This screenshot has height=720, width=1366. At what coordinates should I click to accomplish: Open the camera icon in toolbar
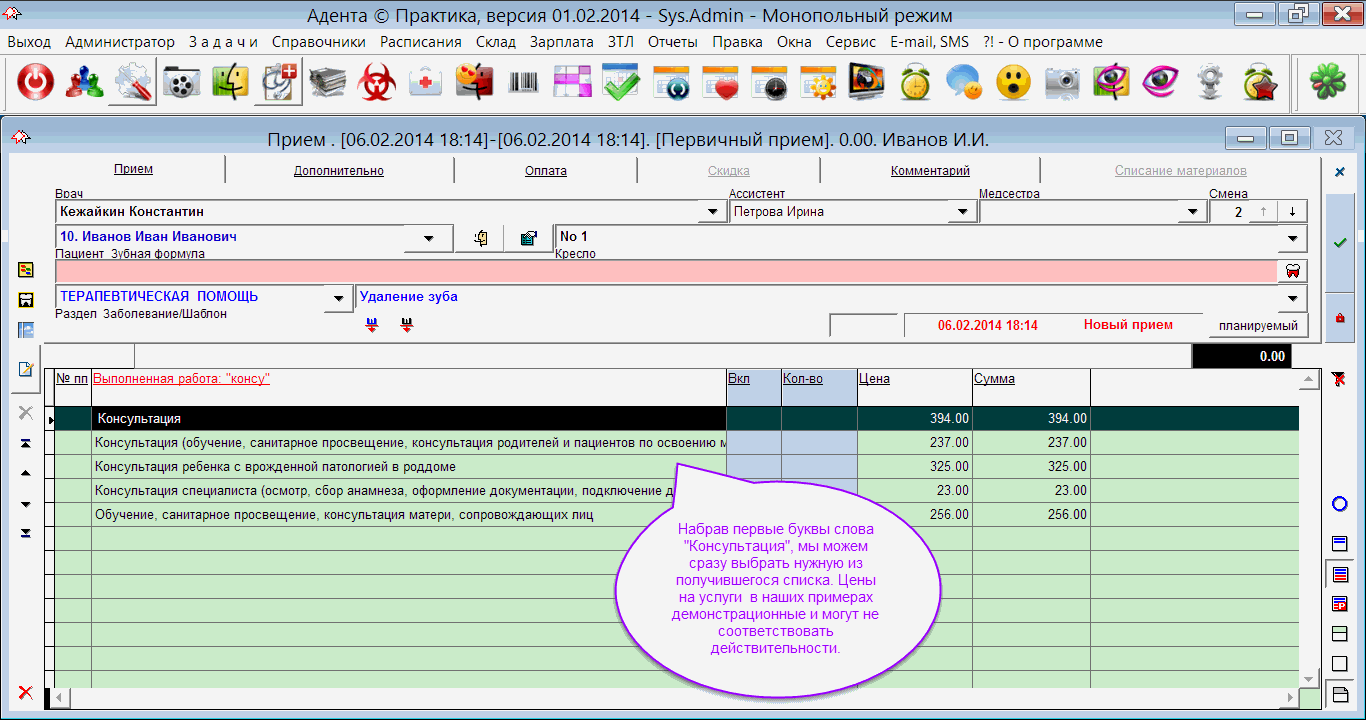click(1062, 84)
